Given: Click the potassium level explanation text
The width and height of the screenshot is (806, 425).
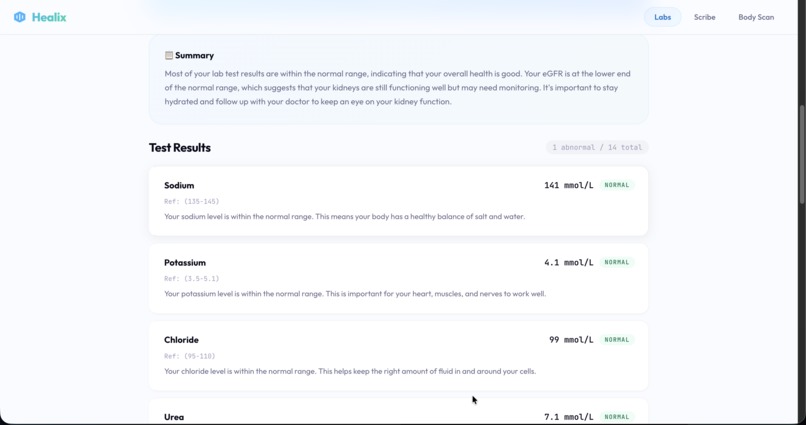Looking at the screenshot, I should [x=355, y=294].
